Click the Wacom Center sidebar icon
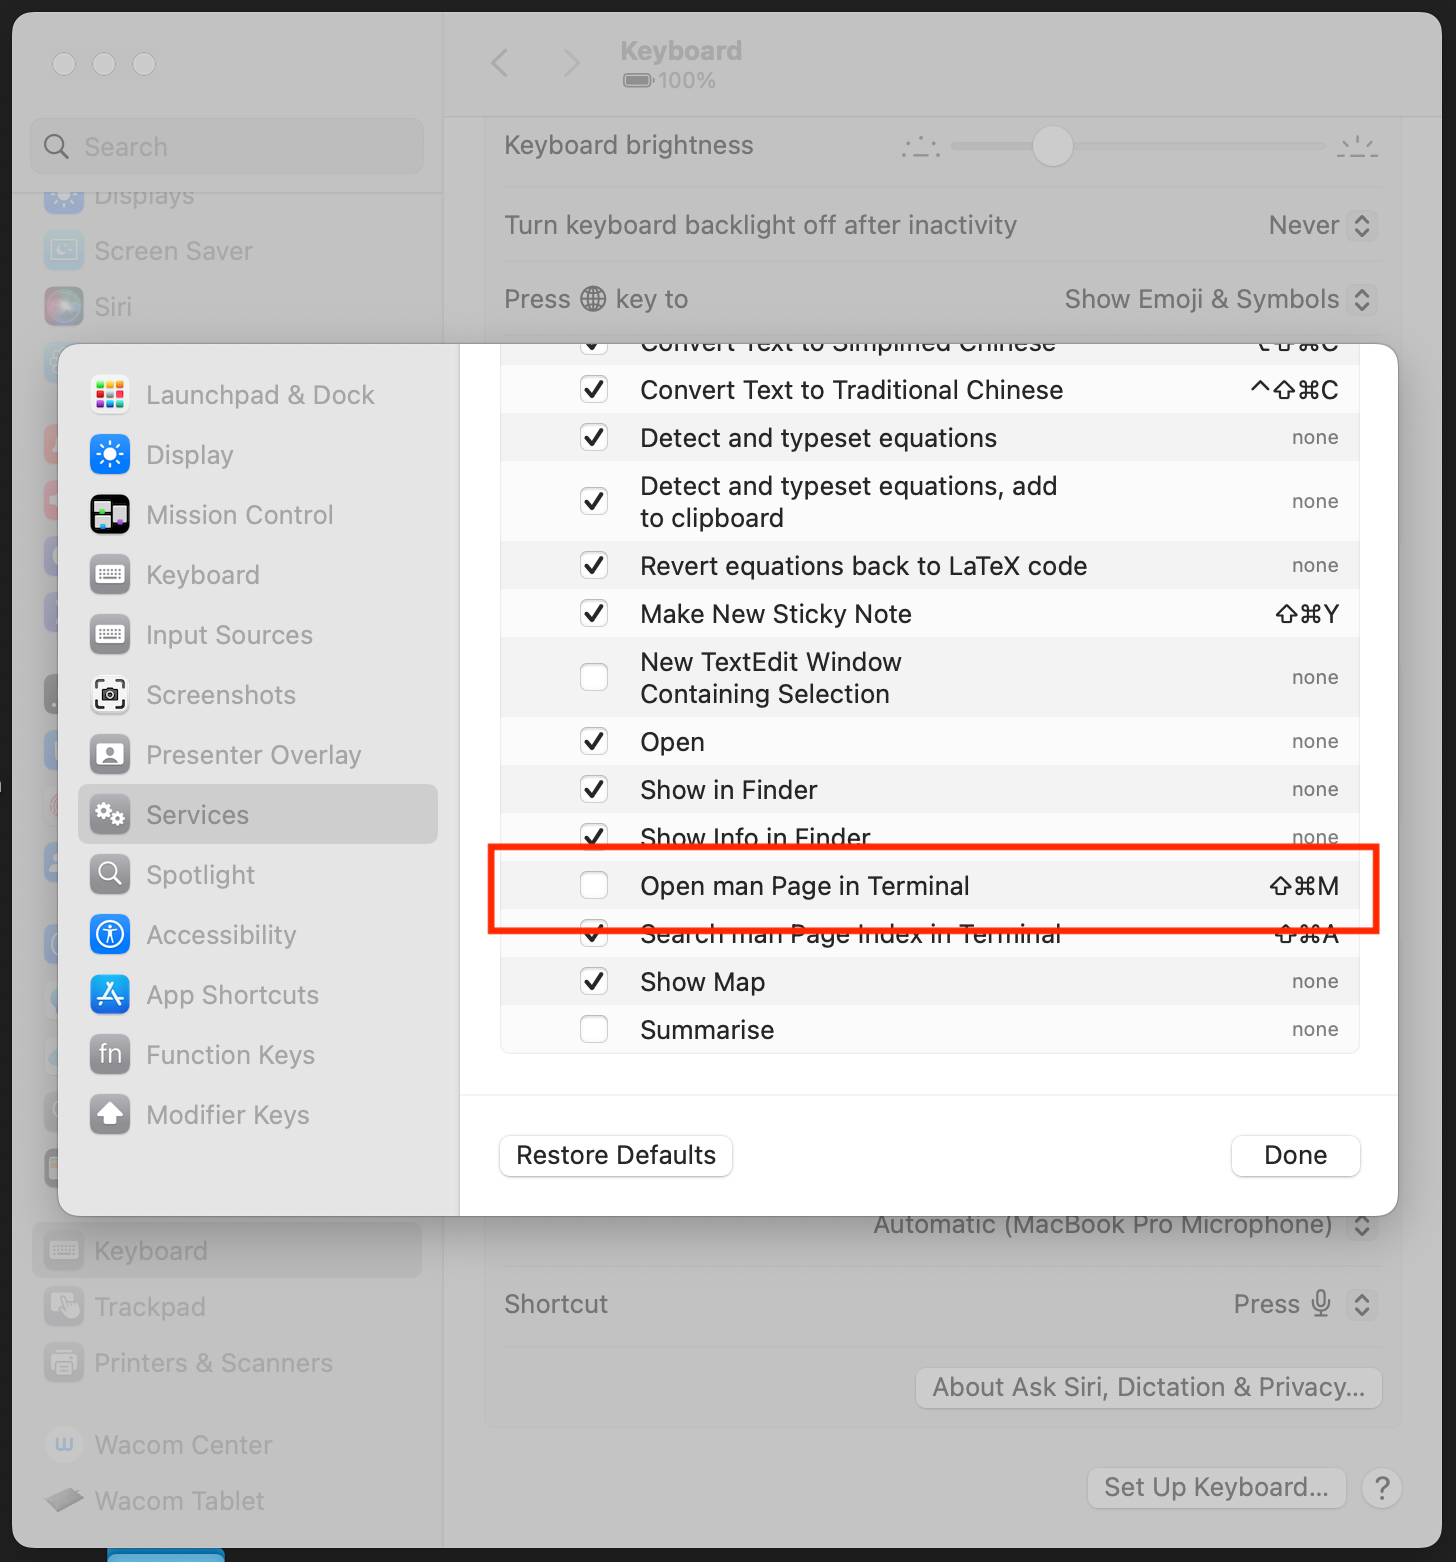Image resolution: width=1456 pixels, height=1562 pixels. tap(64, 1444)
